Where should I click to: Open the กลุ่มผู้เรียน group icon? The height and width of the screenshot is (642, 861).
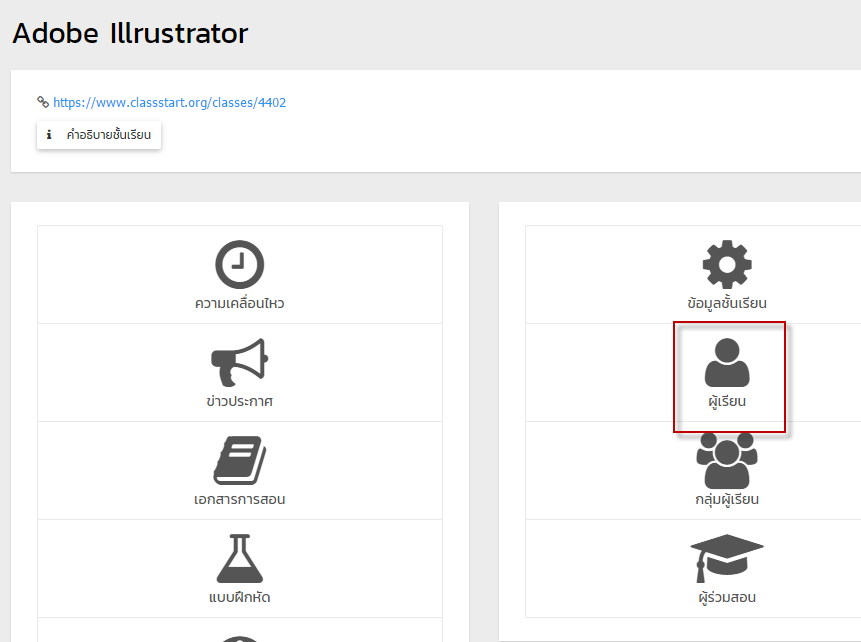point(727,460)
